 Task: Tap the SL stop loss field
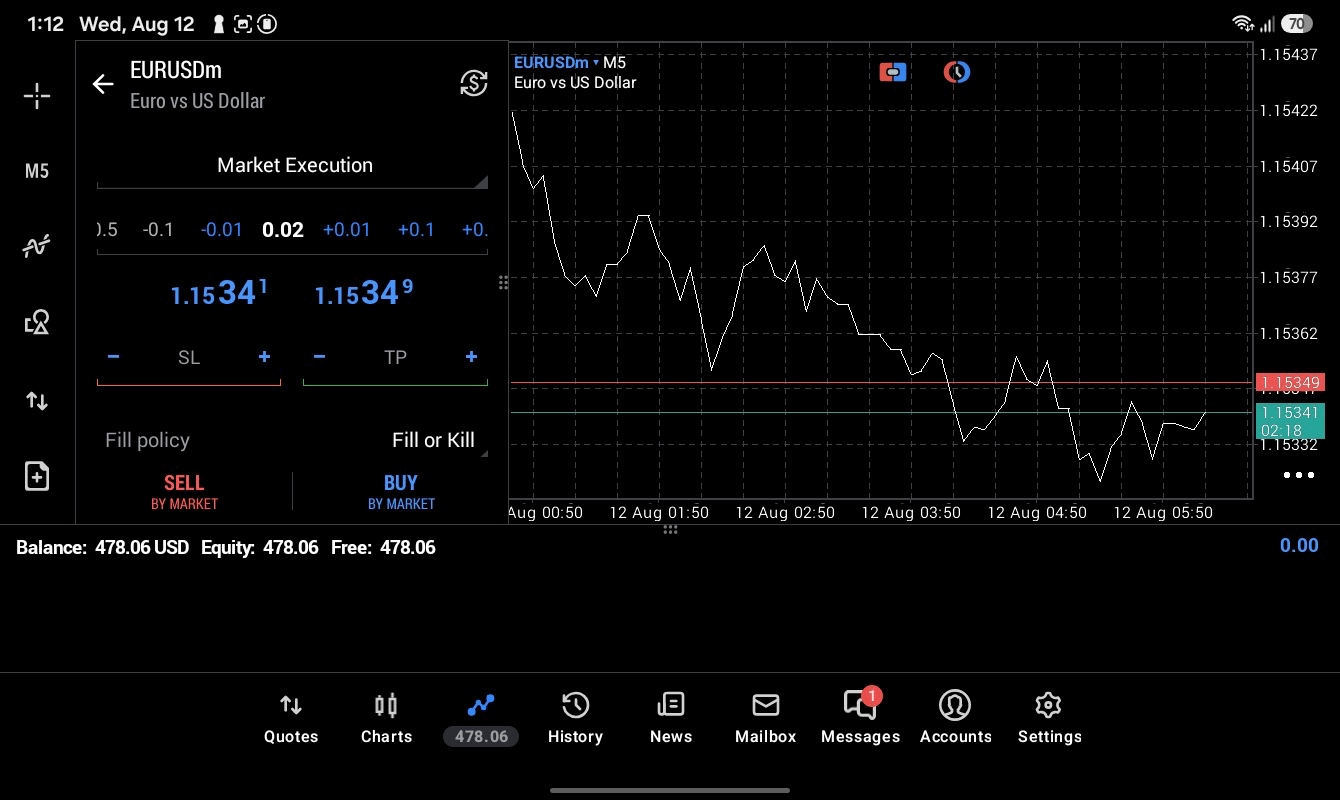pos(189,358)
